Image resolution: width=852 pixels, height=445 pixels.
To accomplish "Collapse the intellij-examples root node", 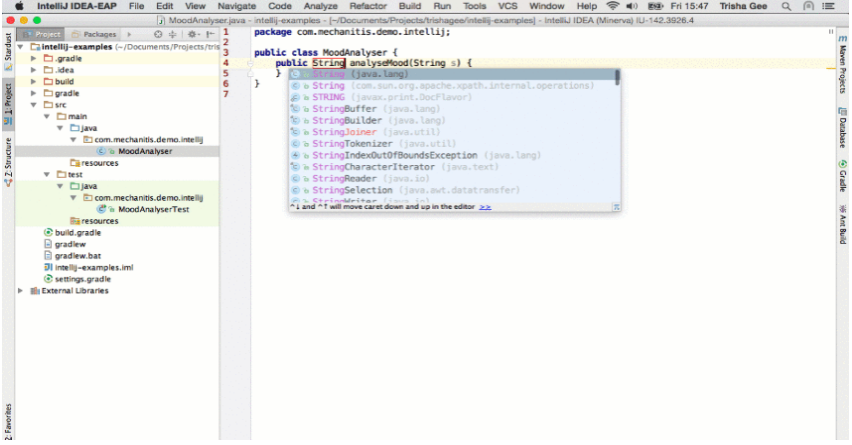I will 21,47.
